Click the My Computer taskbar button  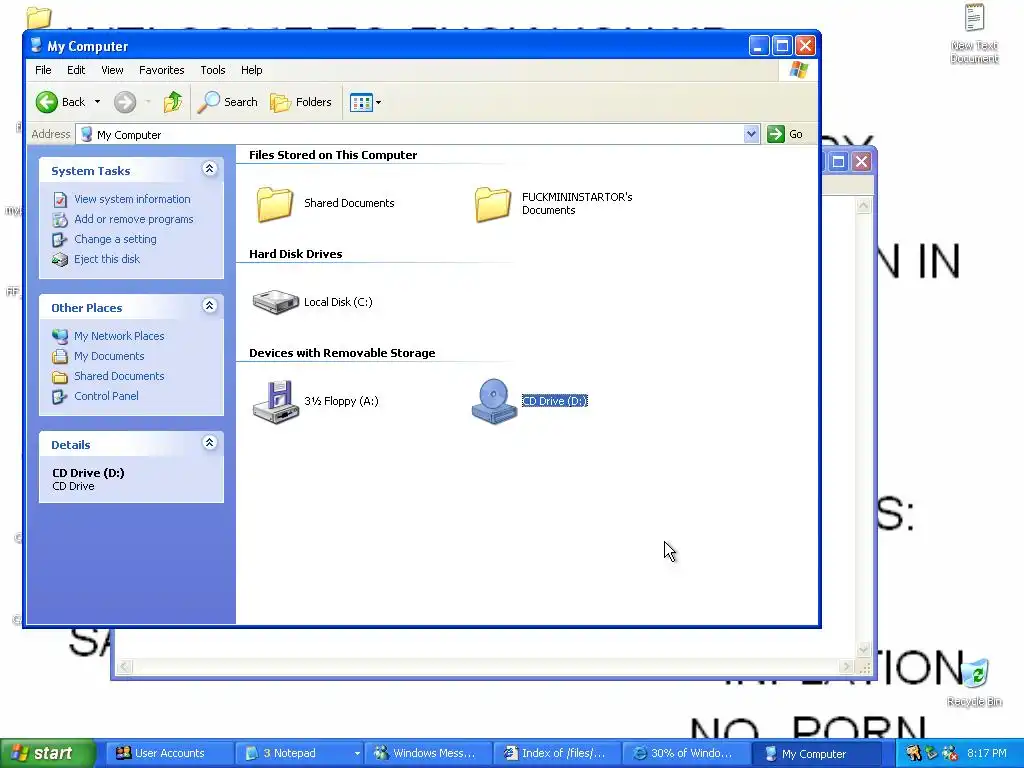click(814, 754)
